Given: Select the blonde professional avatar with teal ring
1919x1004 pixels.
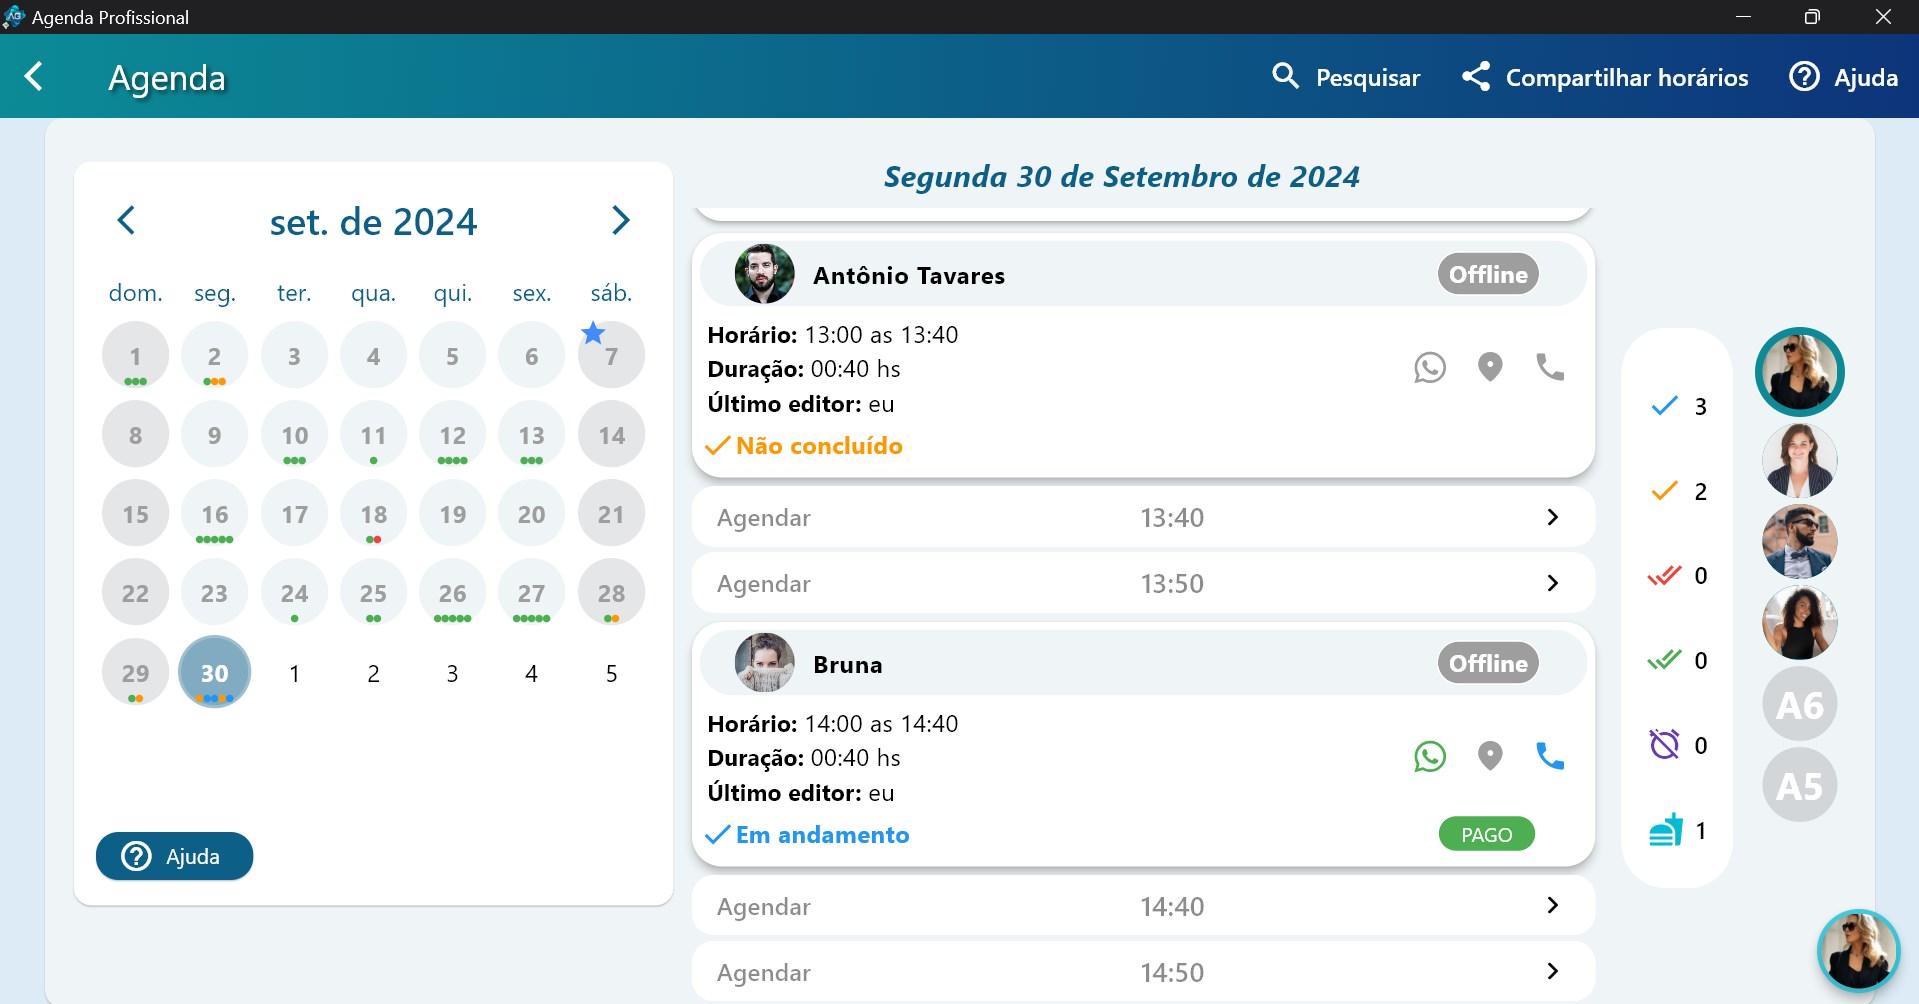Looking at the screenshot, I should [1799, 372].
